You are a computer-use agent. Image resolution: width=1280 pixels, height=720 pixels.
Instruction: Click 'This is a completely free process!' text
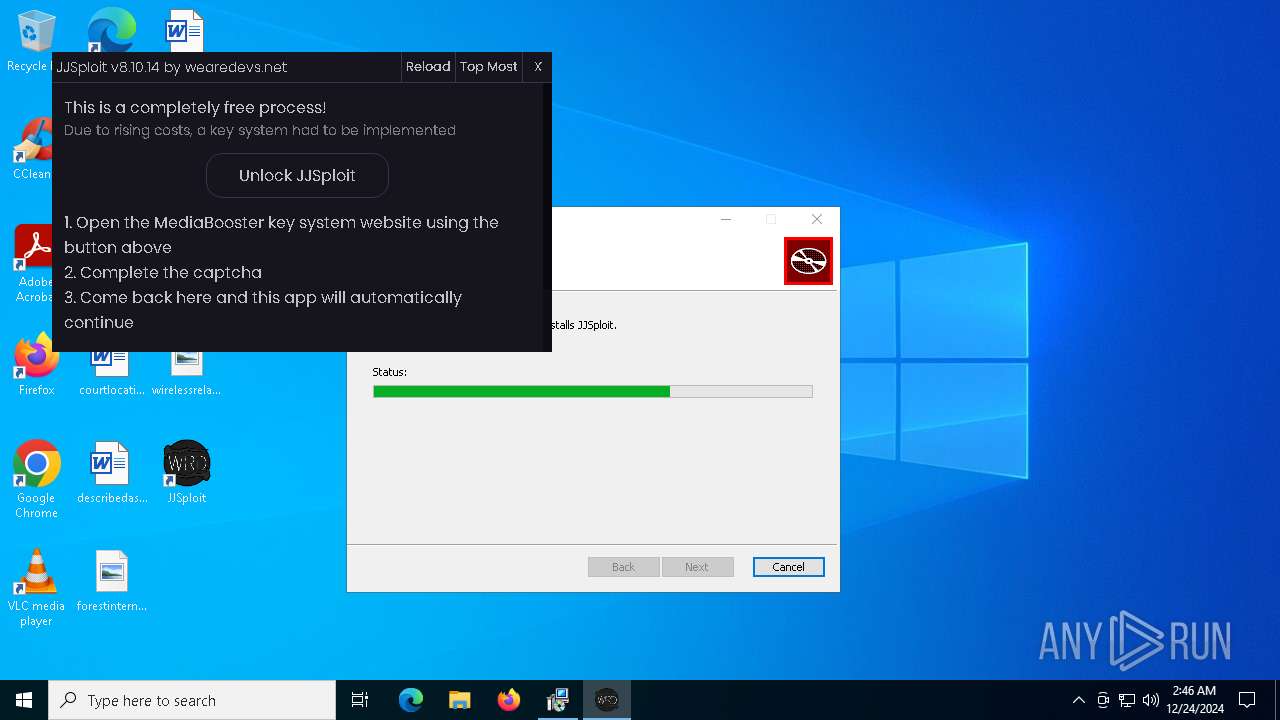(x=195, y=107)
